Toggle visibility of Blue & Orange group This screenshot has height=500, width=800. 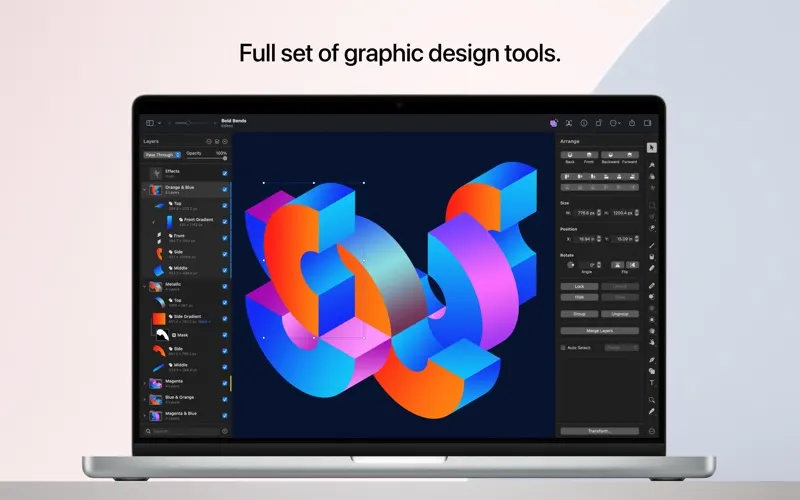click(224, 399)
